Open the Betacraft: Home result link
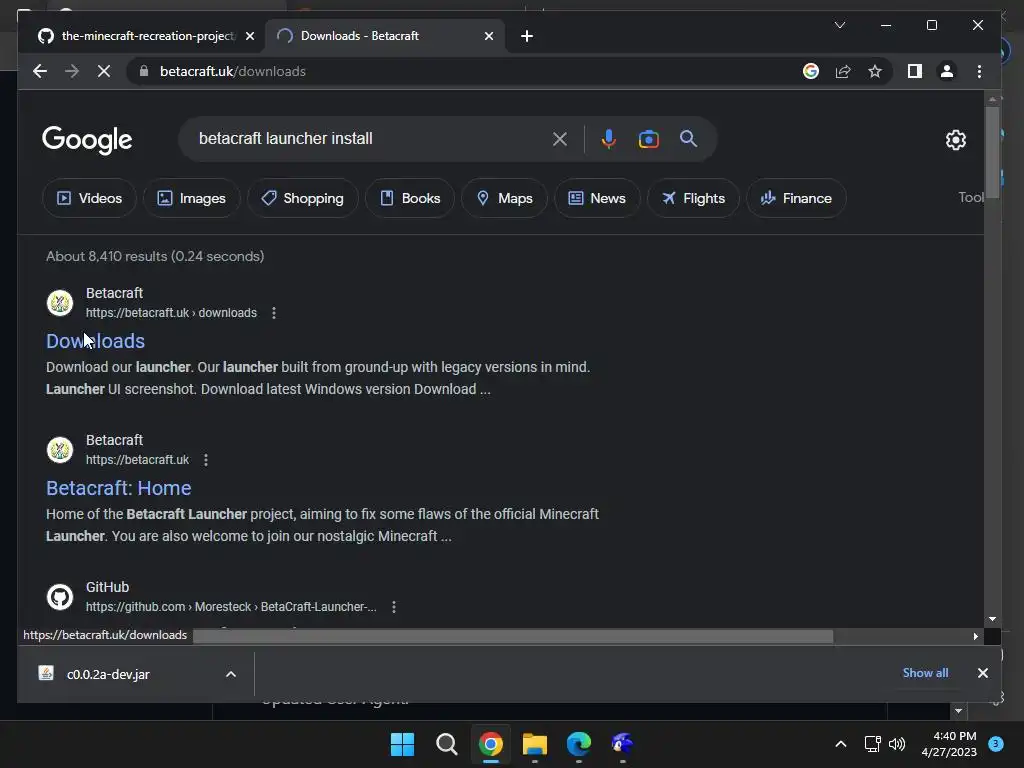 click(119, 488)
